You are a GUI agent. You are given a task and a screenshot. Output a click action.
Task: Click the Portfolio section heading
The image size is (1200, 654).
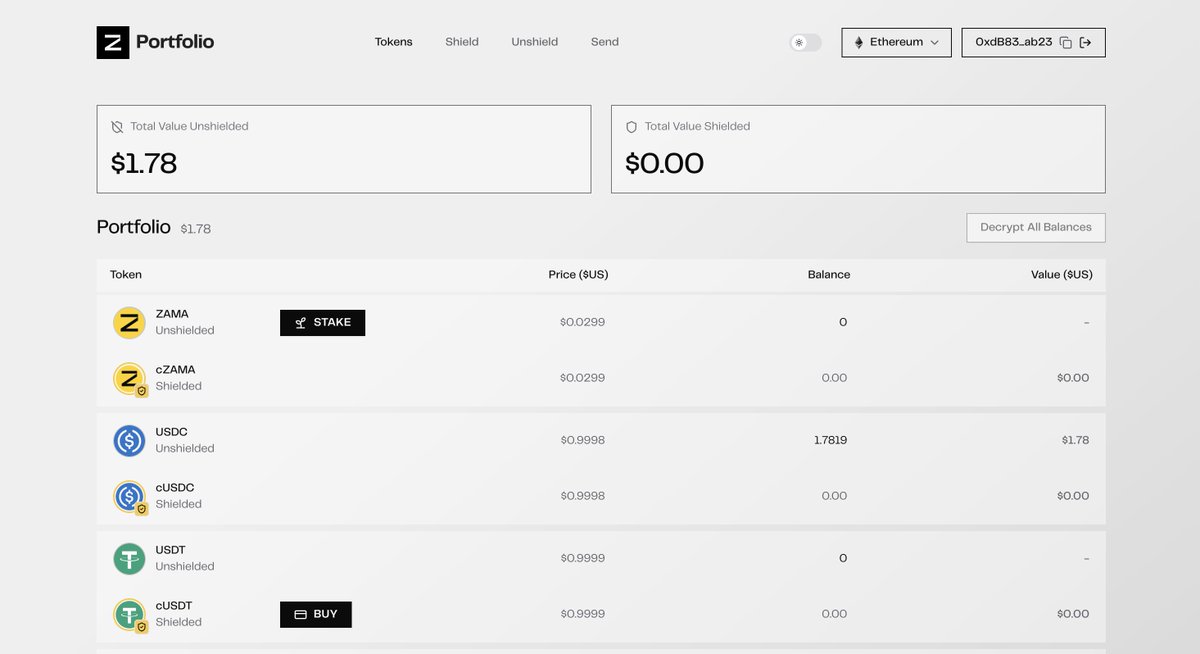(134, 227)
